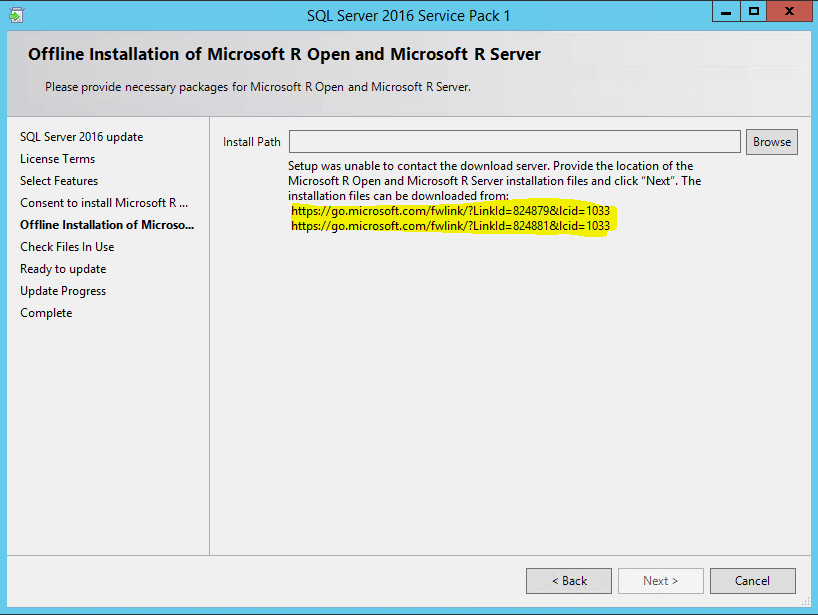Select the Complete step
This screenshot has height=615, width=818.
click(46, 313)
